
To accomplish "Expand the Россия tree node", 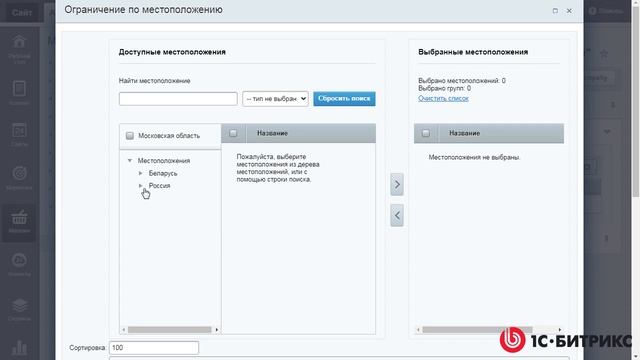I will [x=140, y=186].
